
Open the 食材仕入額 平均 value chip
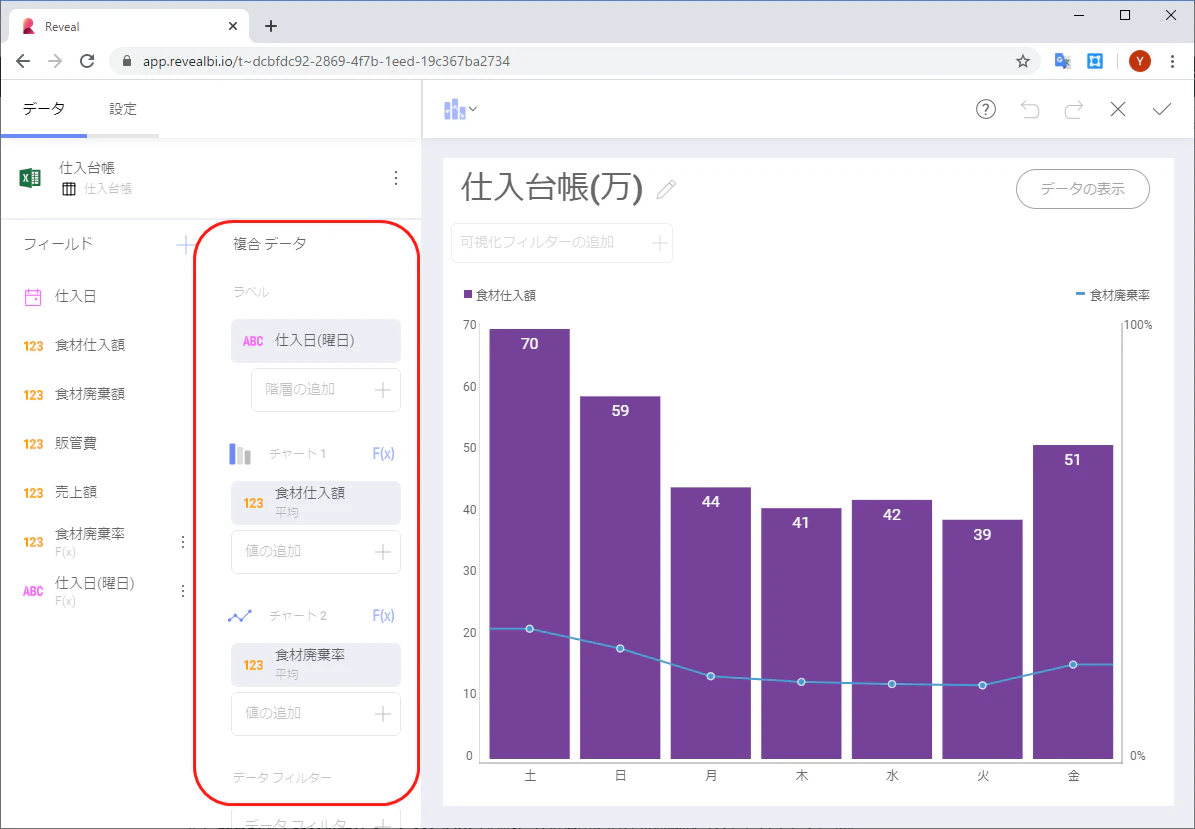tap(316, 503)
